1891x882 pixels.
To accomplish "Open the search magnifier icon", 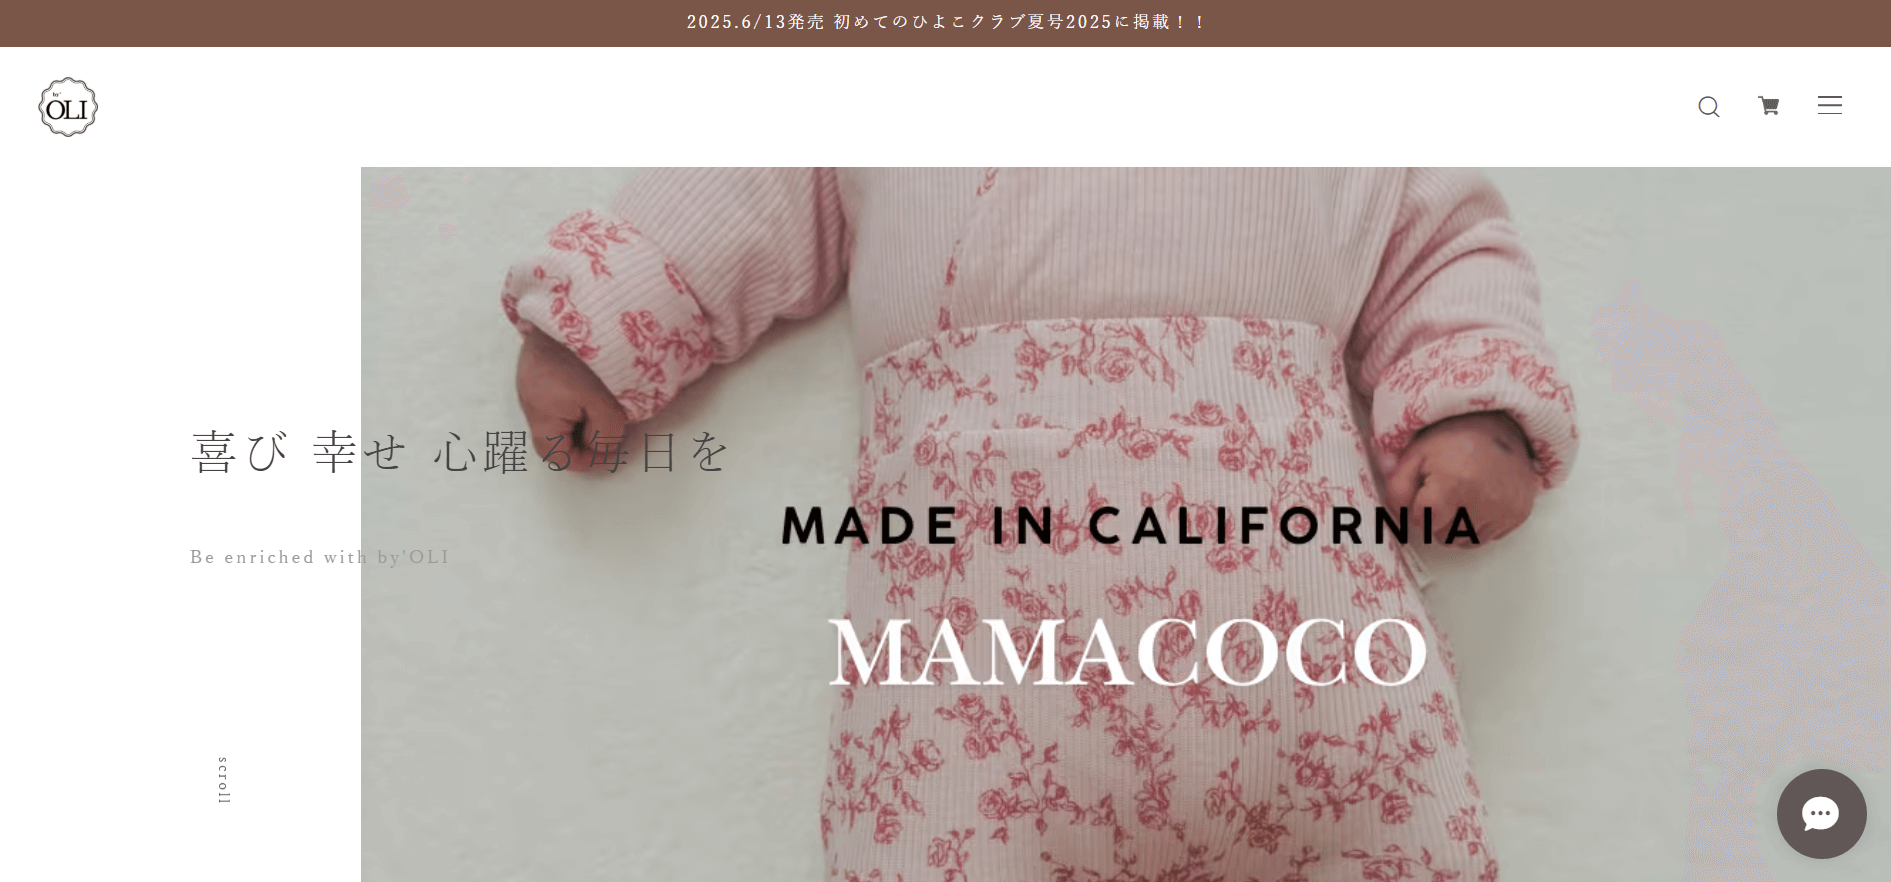I will [1709, 106].
